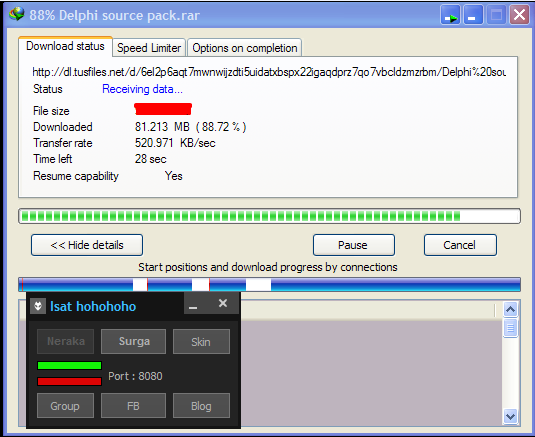Click the scrollbar up arrow
The image size is (535, 437).
point(510,310)
